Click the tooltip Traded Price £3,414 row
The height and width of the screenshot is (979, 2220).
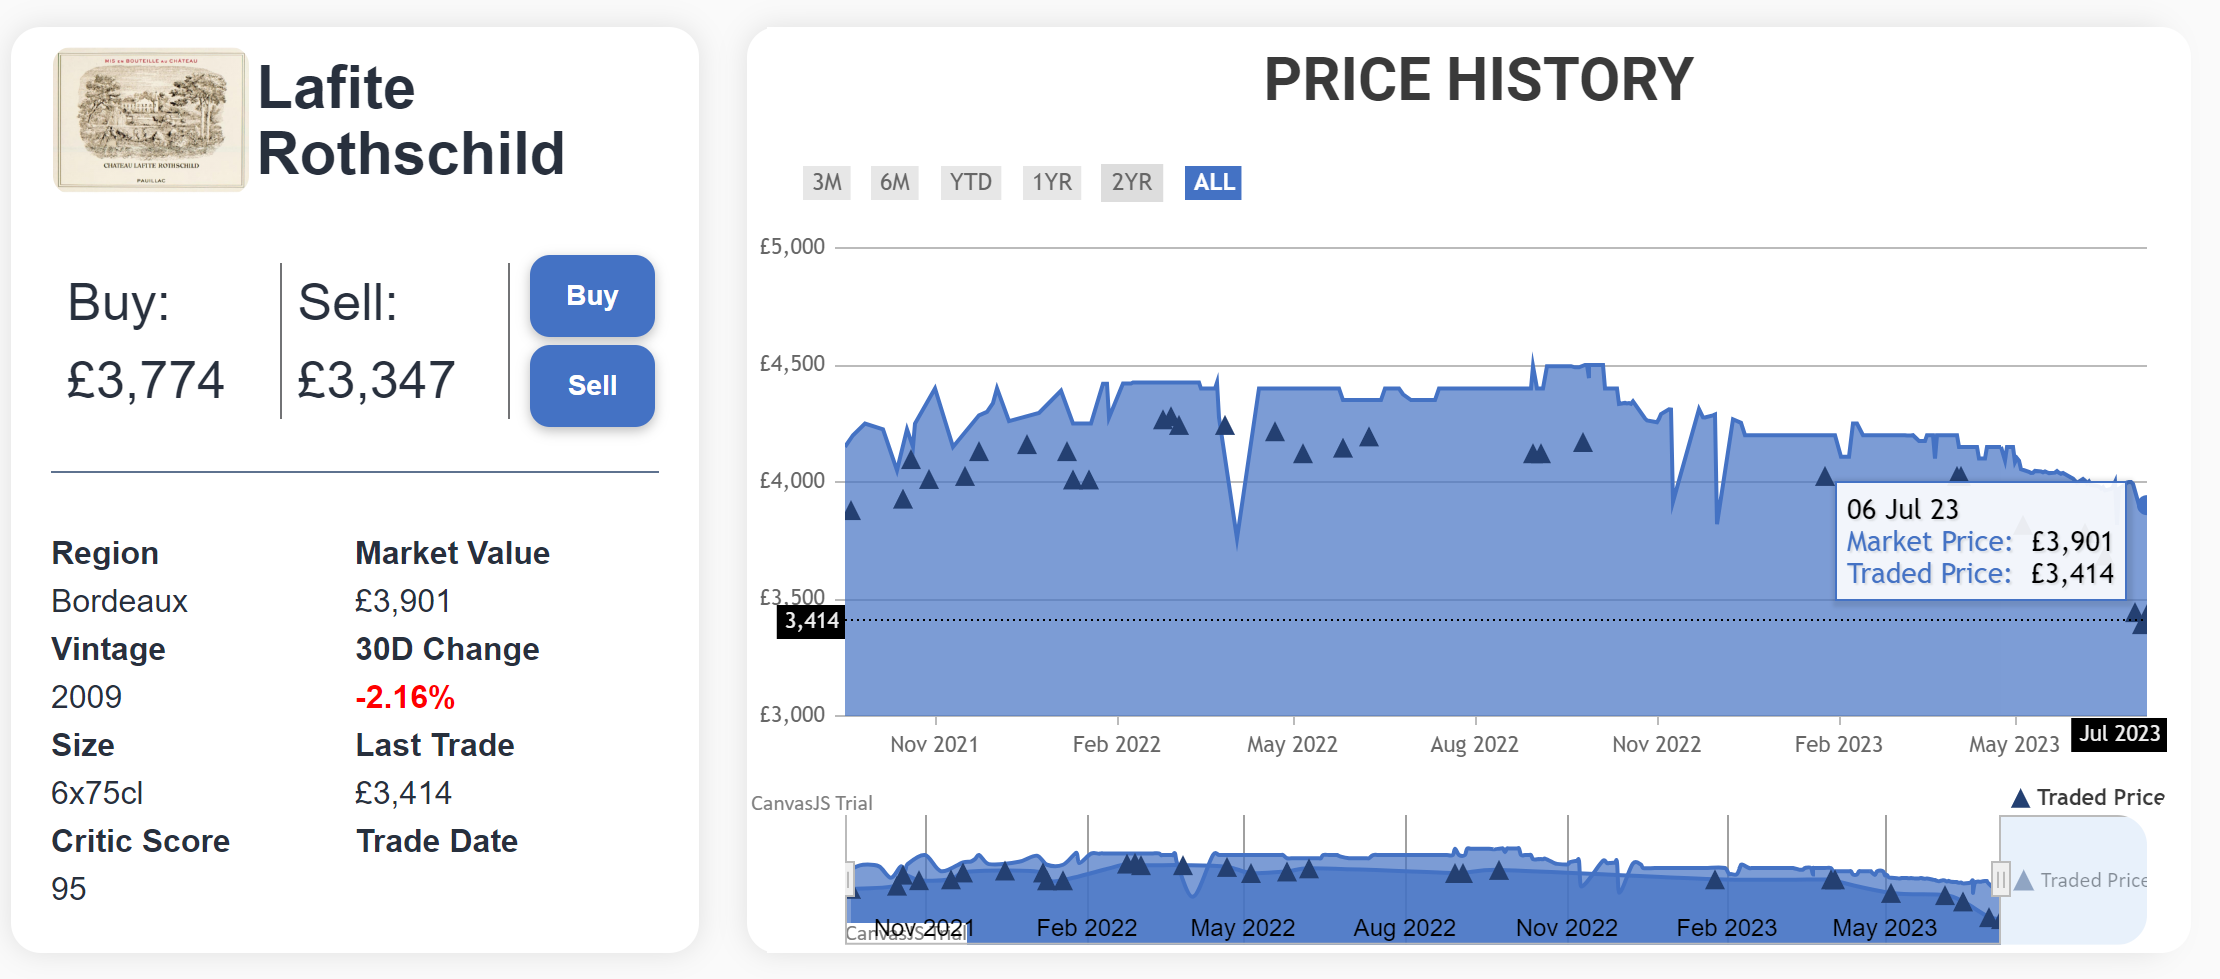(x=1980, y=573)
